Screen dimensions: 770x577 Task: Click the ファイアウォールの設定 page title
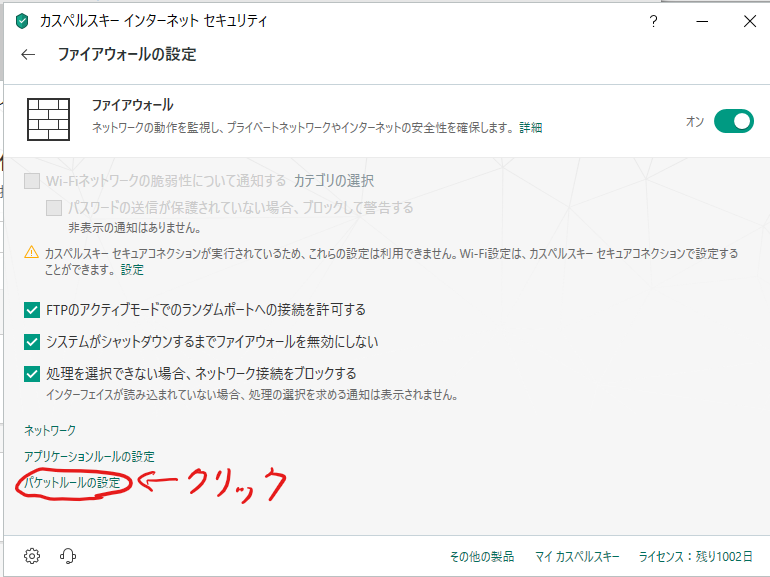click(127, 54)
